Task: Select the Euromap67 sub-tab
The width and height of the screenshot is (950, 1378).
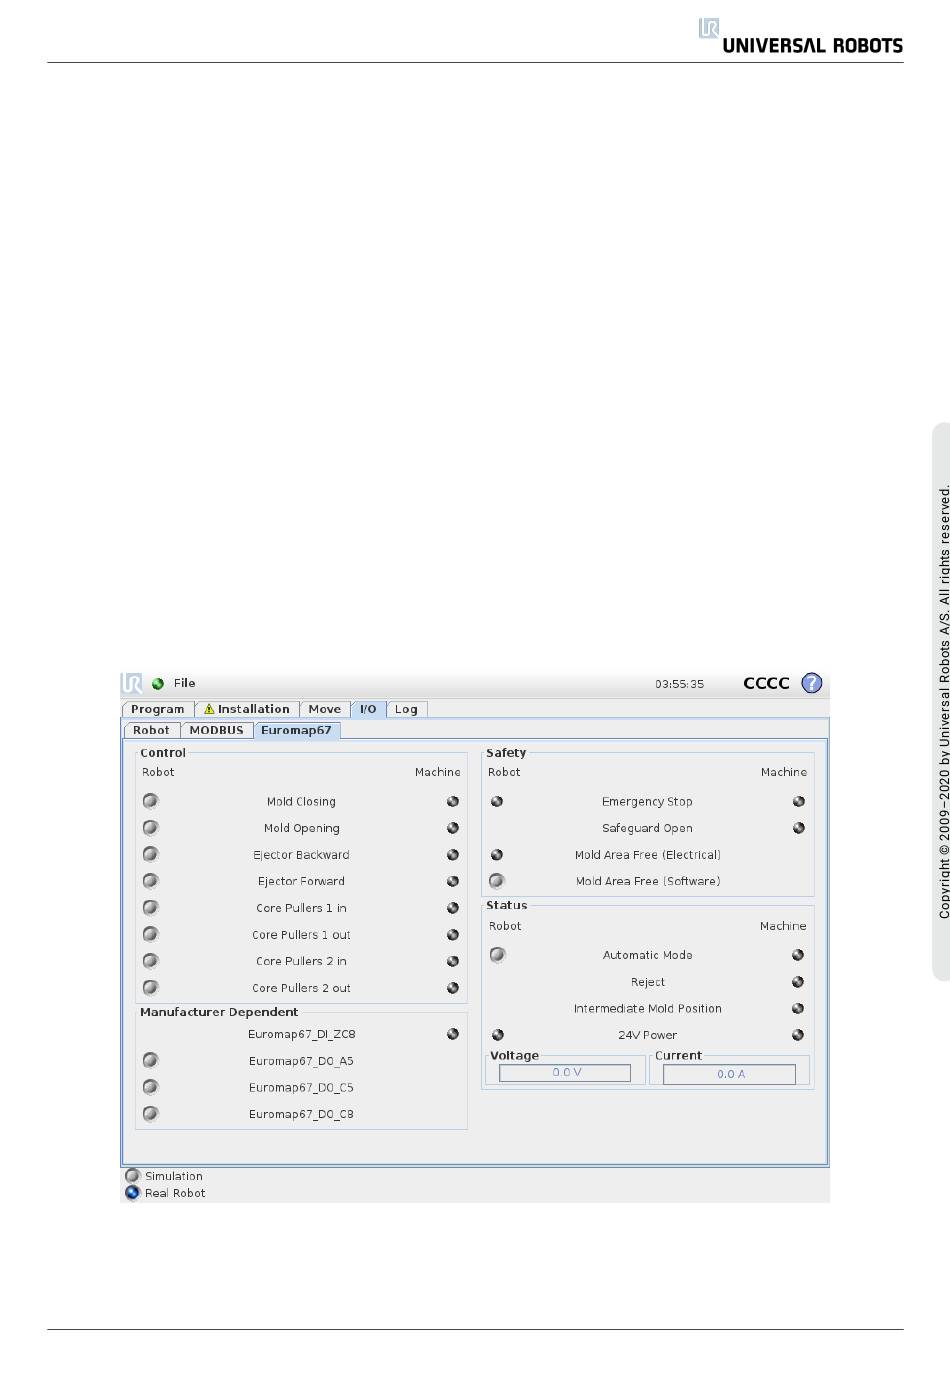Action: (297, 730)
